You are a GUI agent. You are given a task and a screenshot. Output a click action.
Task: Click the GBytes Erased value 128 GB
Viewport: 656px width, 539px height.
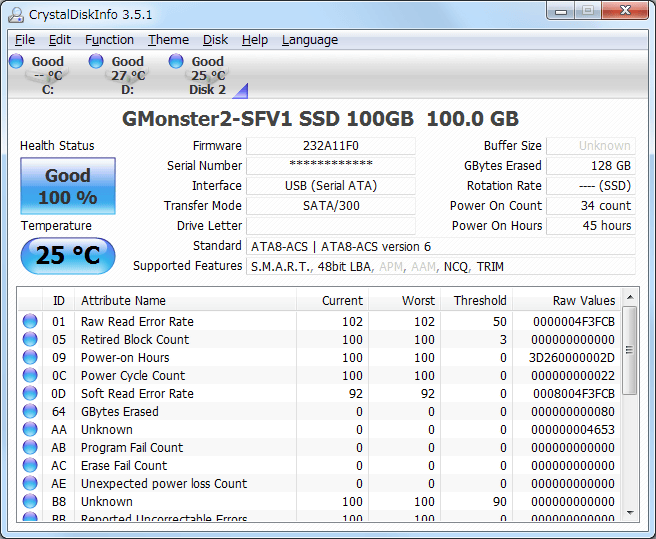click(x=591, y=166)
